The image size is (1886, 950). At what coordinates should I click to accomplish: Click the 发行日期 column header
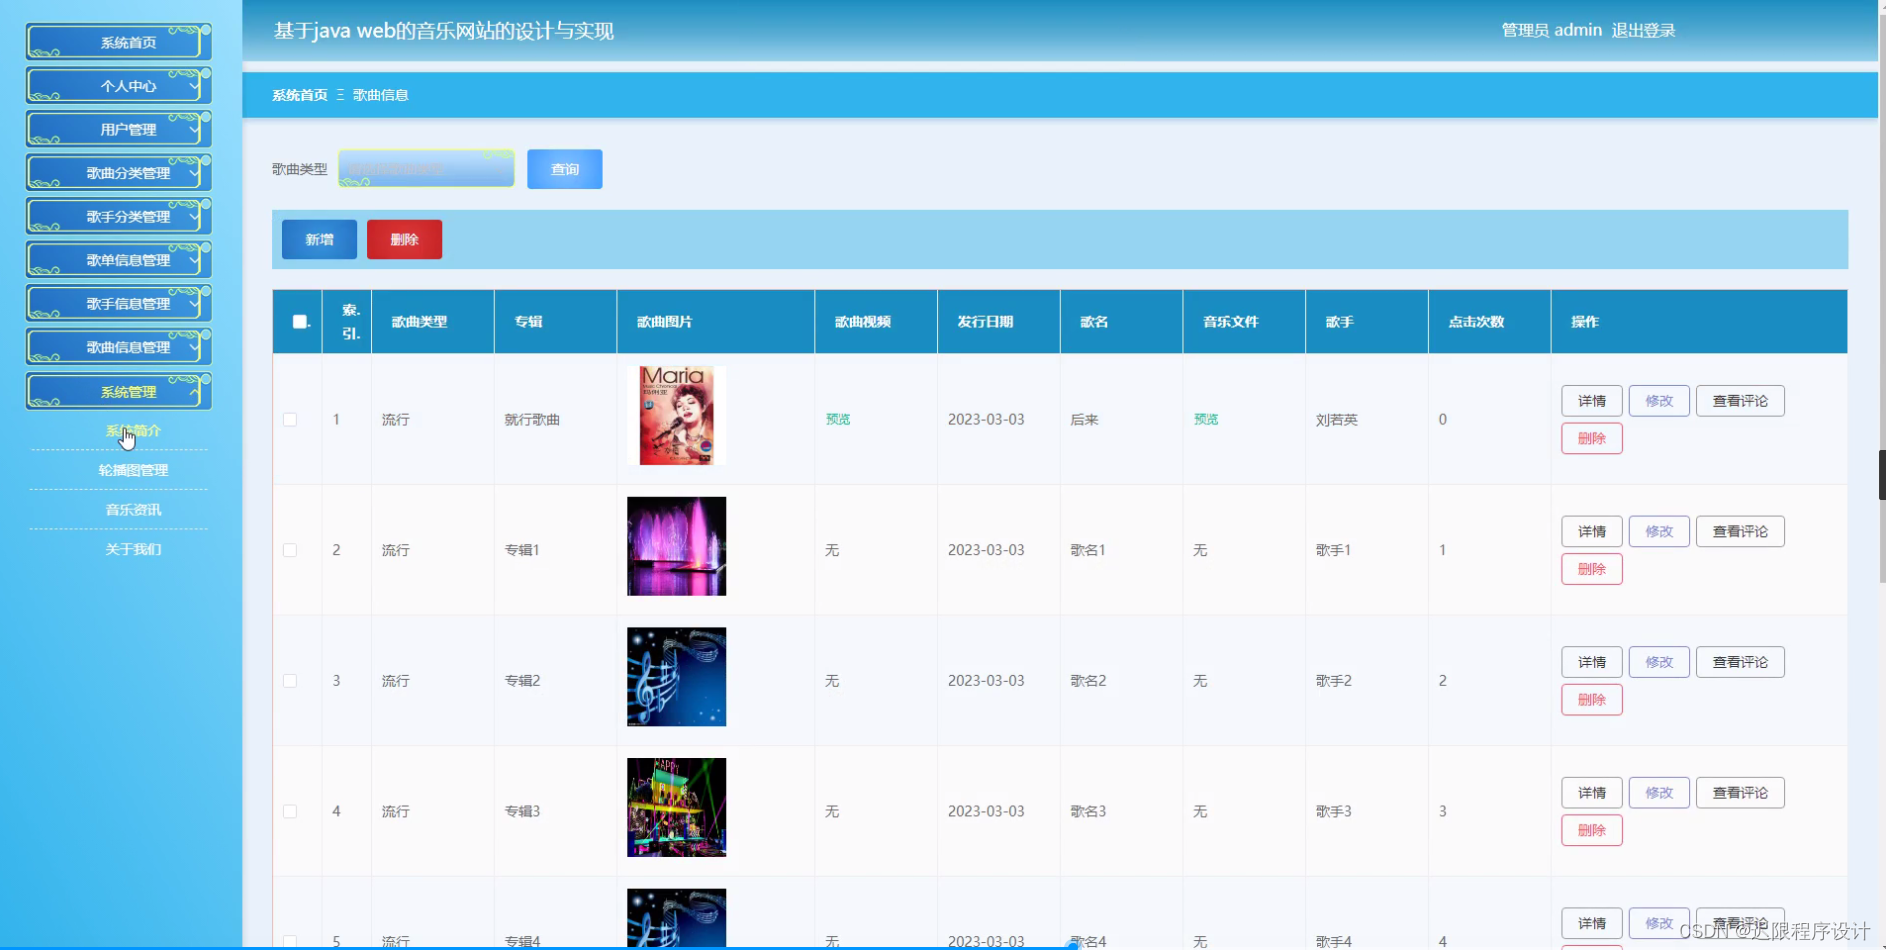pyautogui.click(x=999, y=322)
